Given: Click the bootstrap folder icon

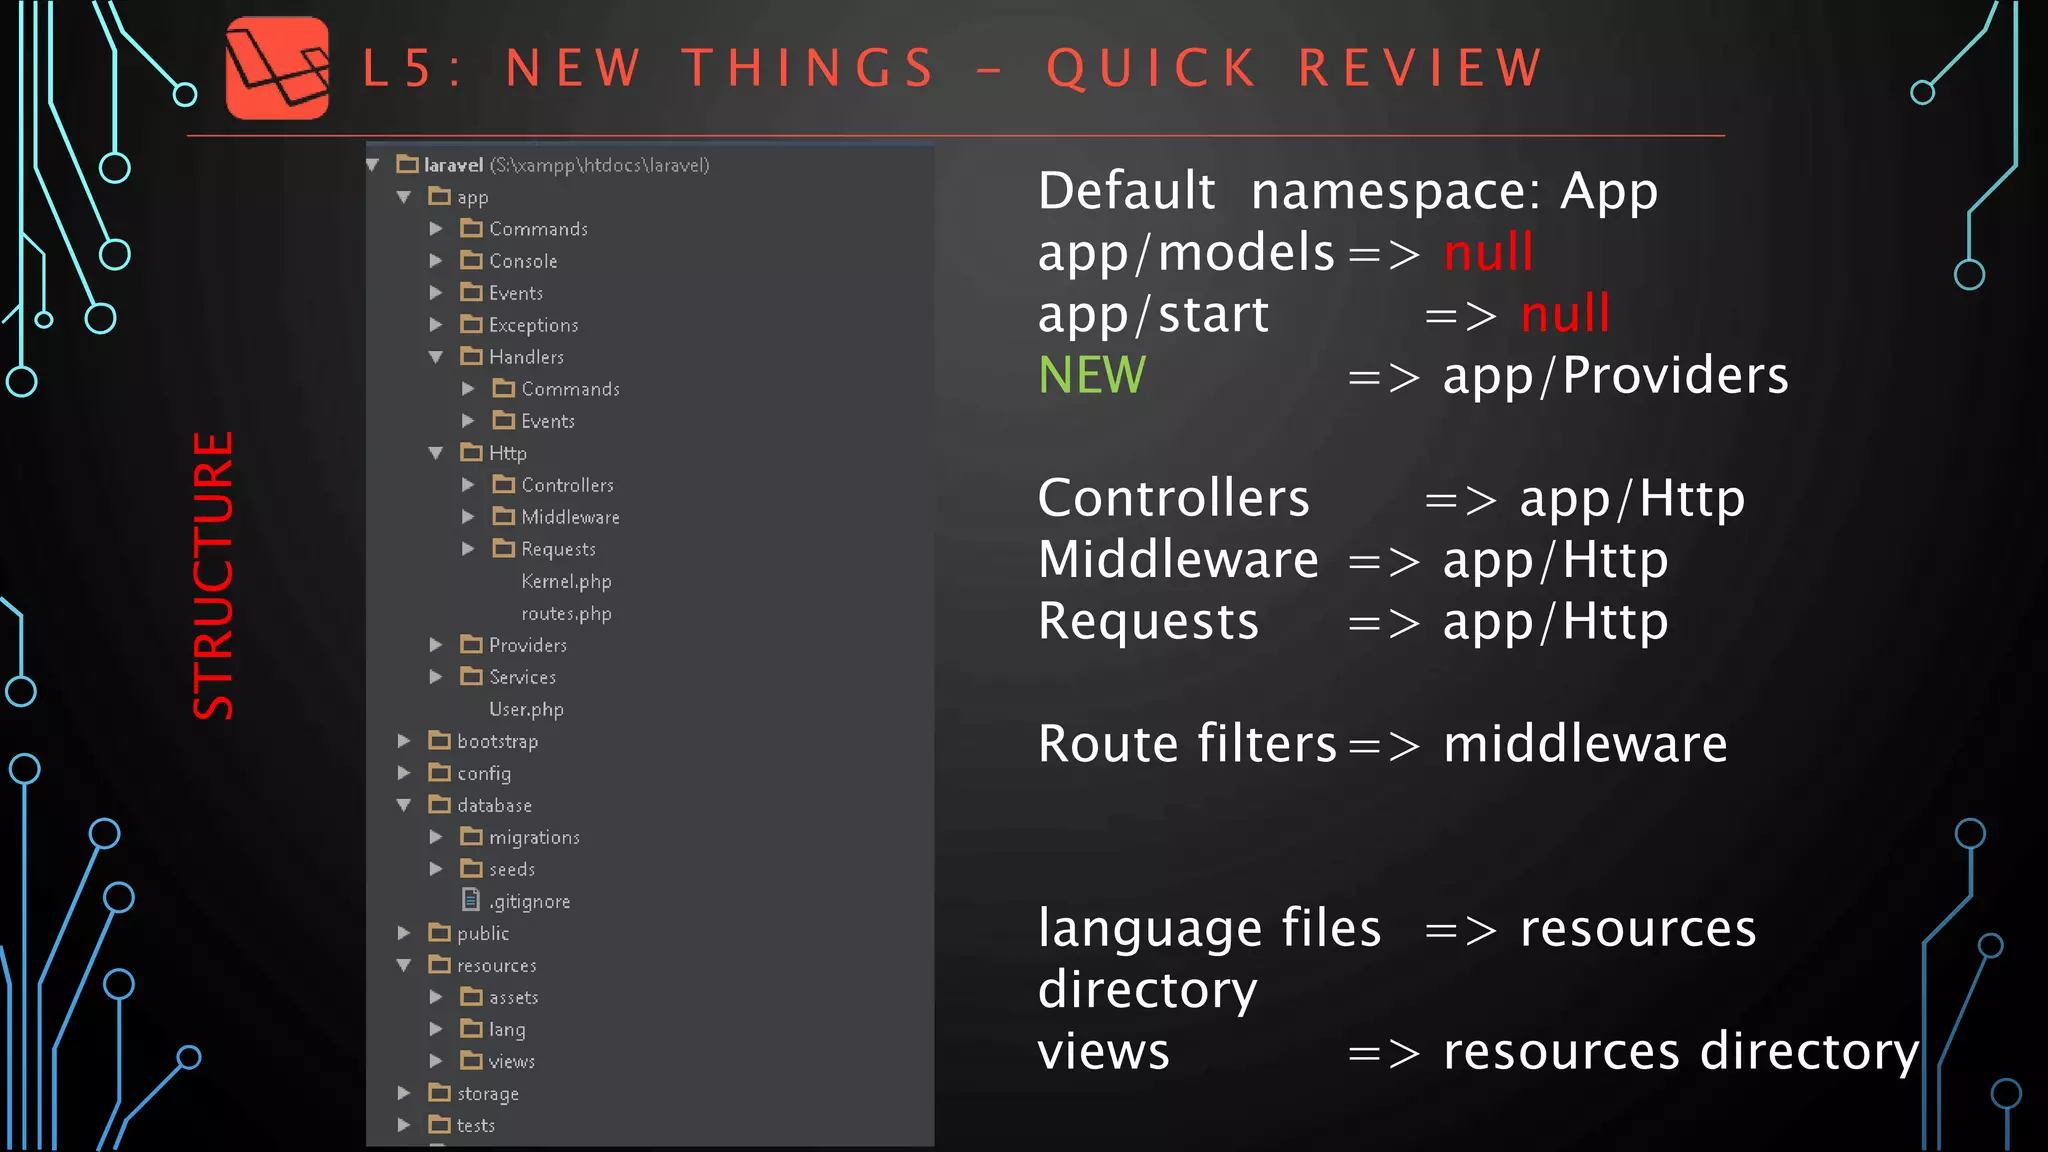Looking at the screenshot, I should click(439, 740).
